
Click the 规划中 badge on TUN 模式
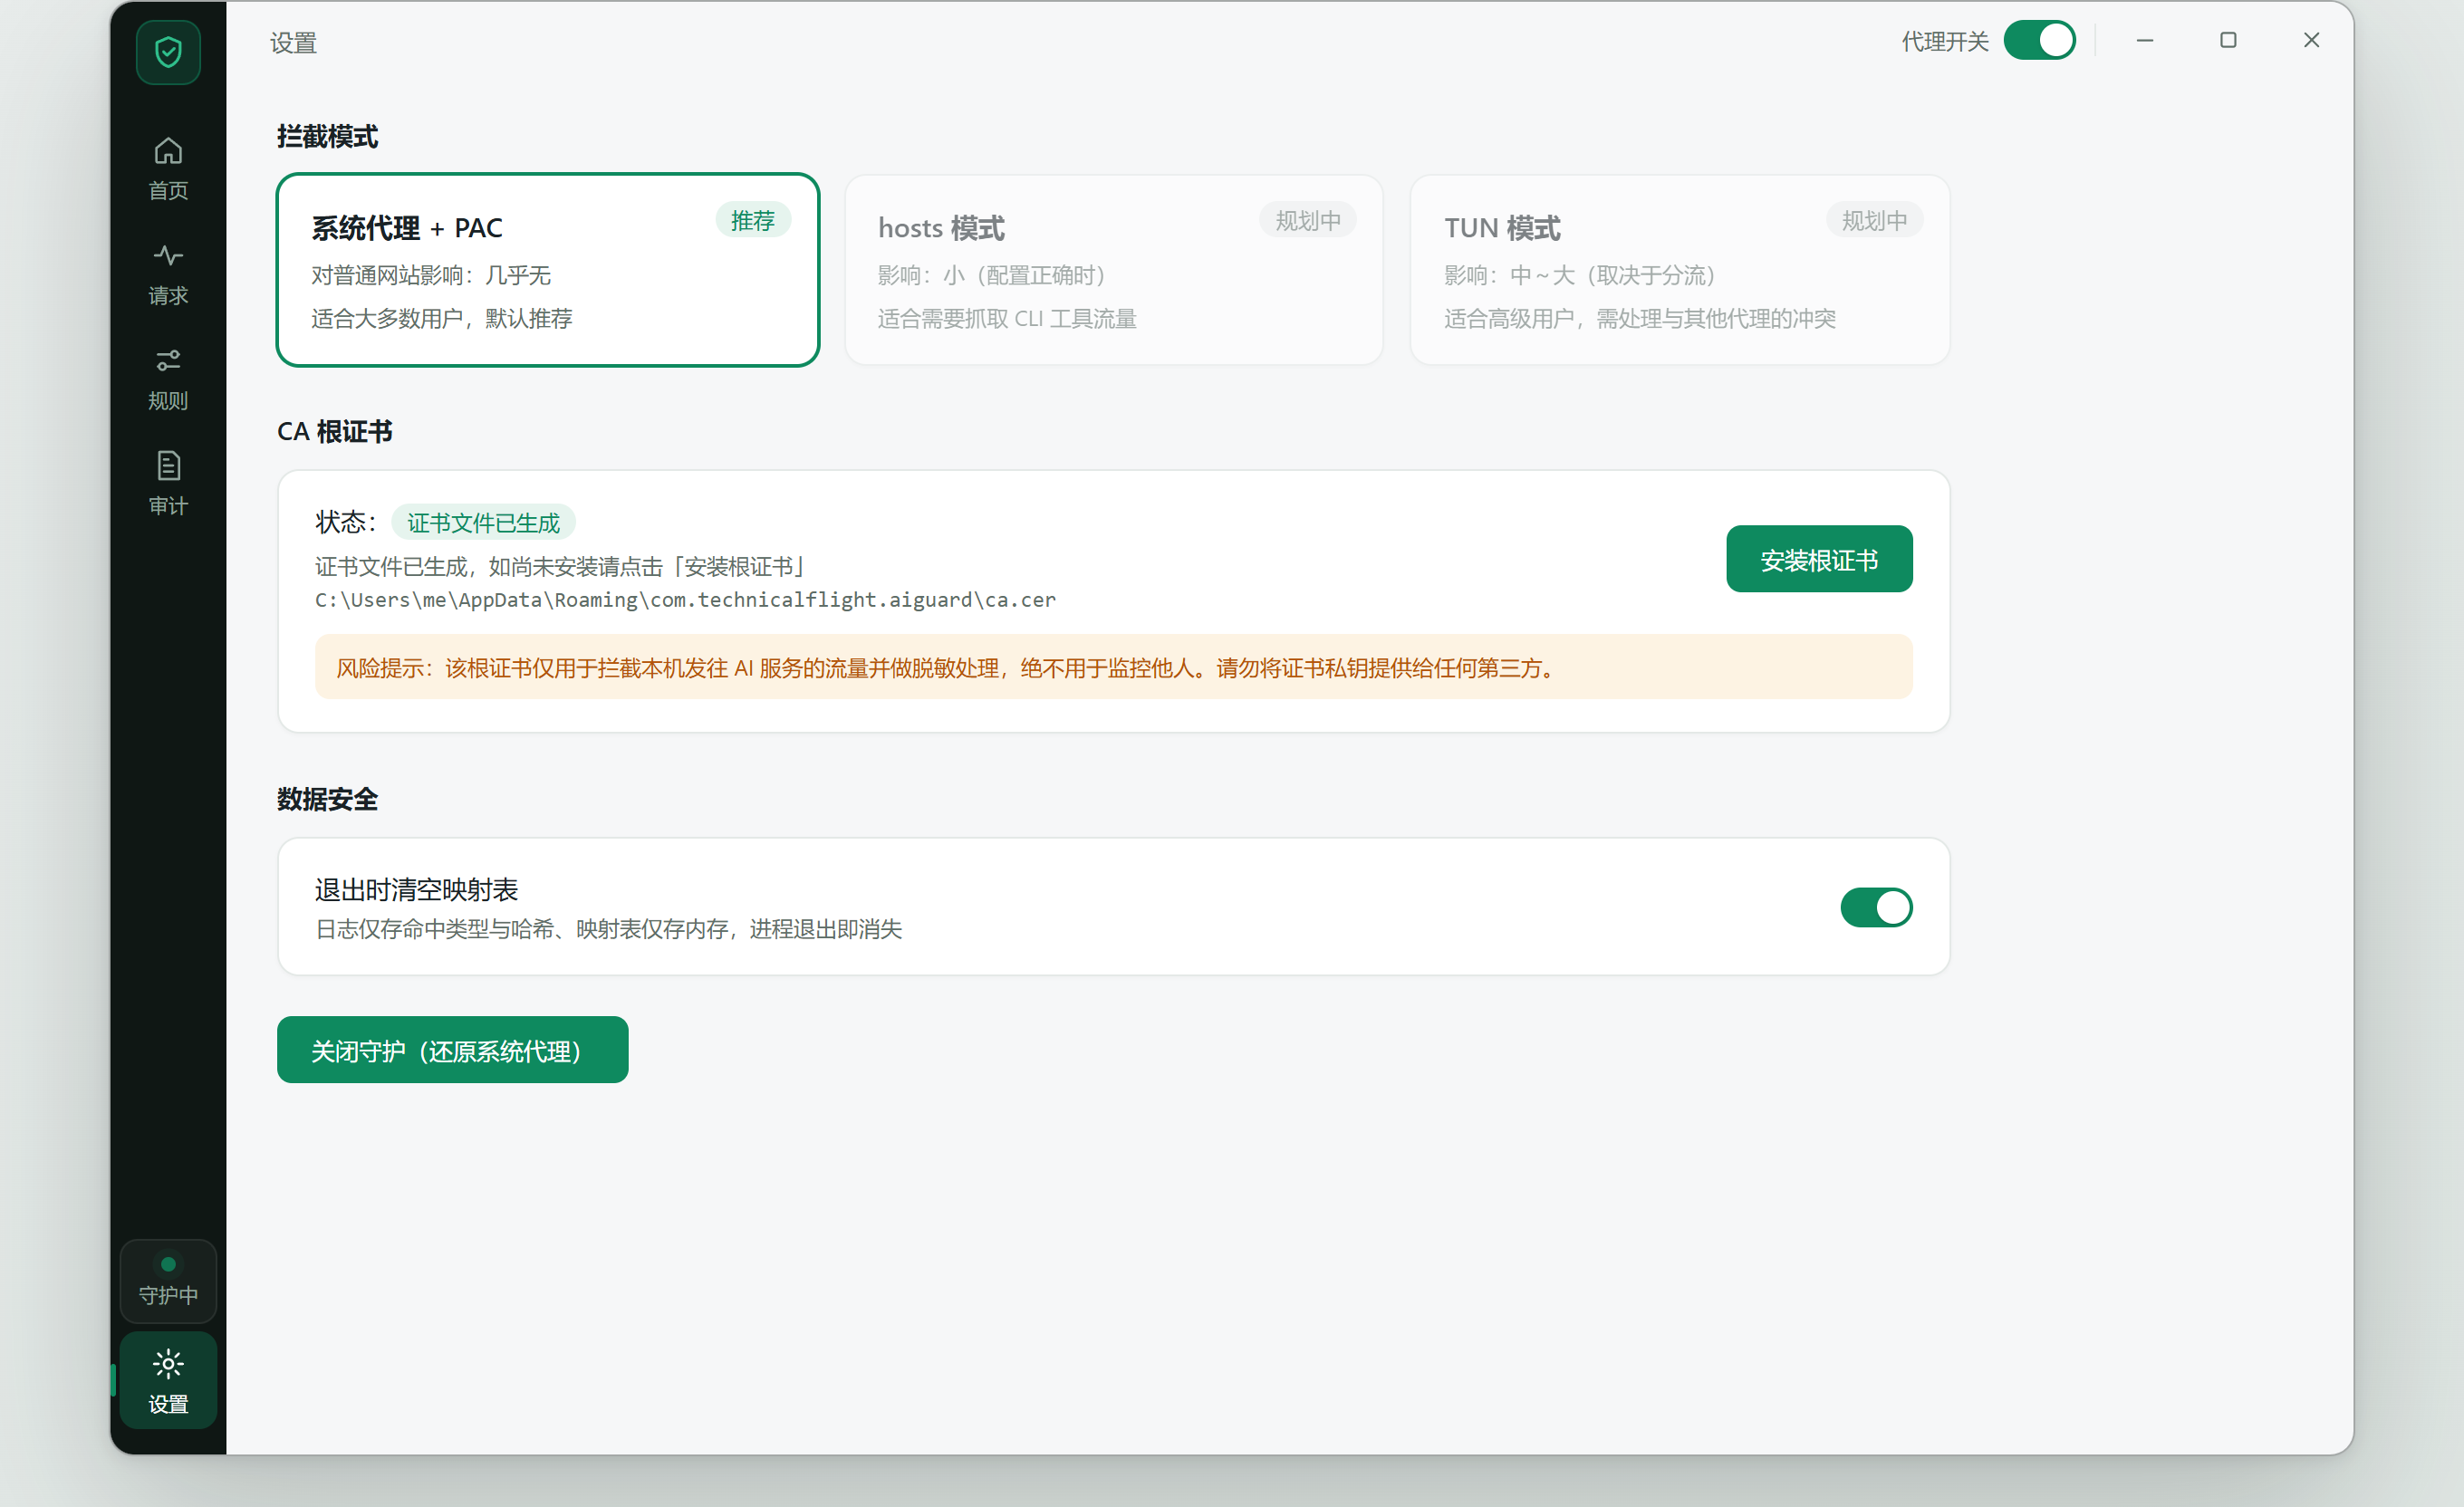[x=1874, y=220]
